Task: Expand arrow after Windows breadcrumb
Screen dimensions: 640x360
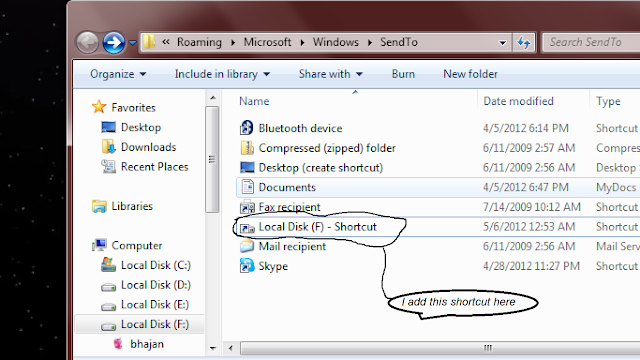Action: 370,42
